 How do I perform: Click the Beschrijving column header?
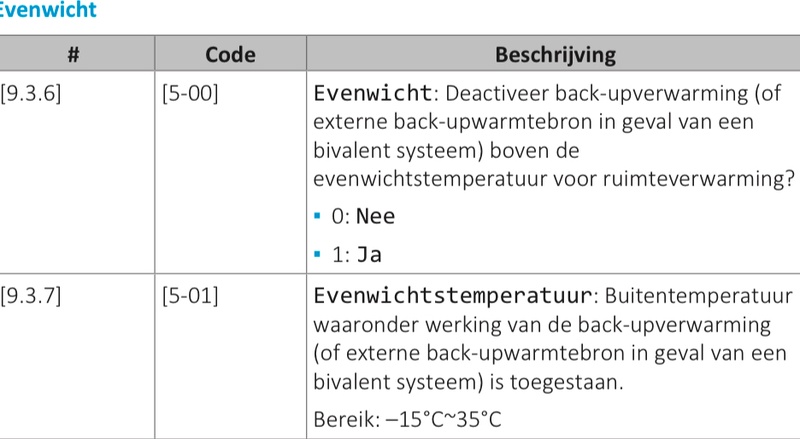[x=555, y=53]
